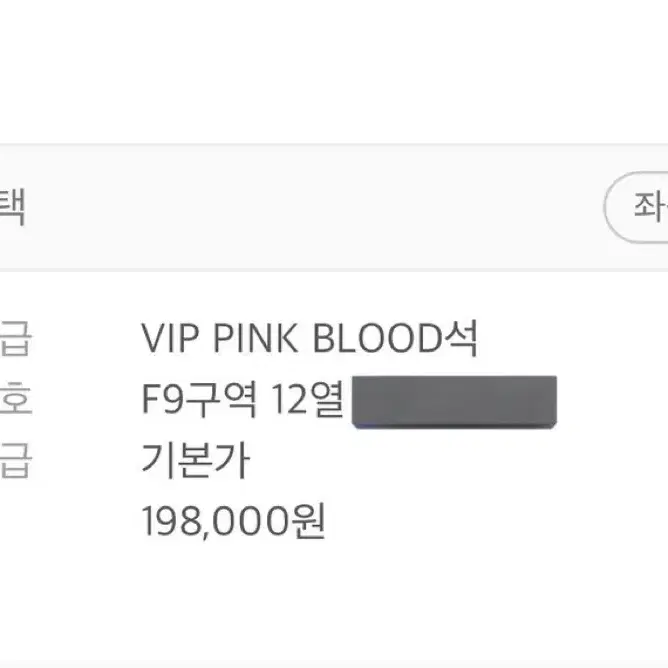The height and width of the screenshot is (668, 668).
Task: Click the 원 currency character
Action: [x=308, y=521]
